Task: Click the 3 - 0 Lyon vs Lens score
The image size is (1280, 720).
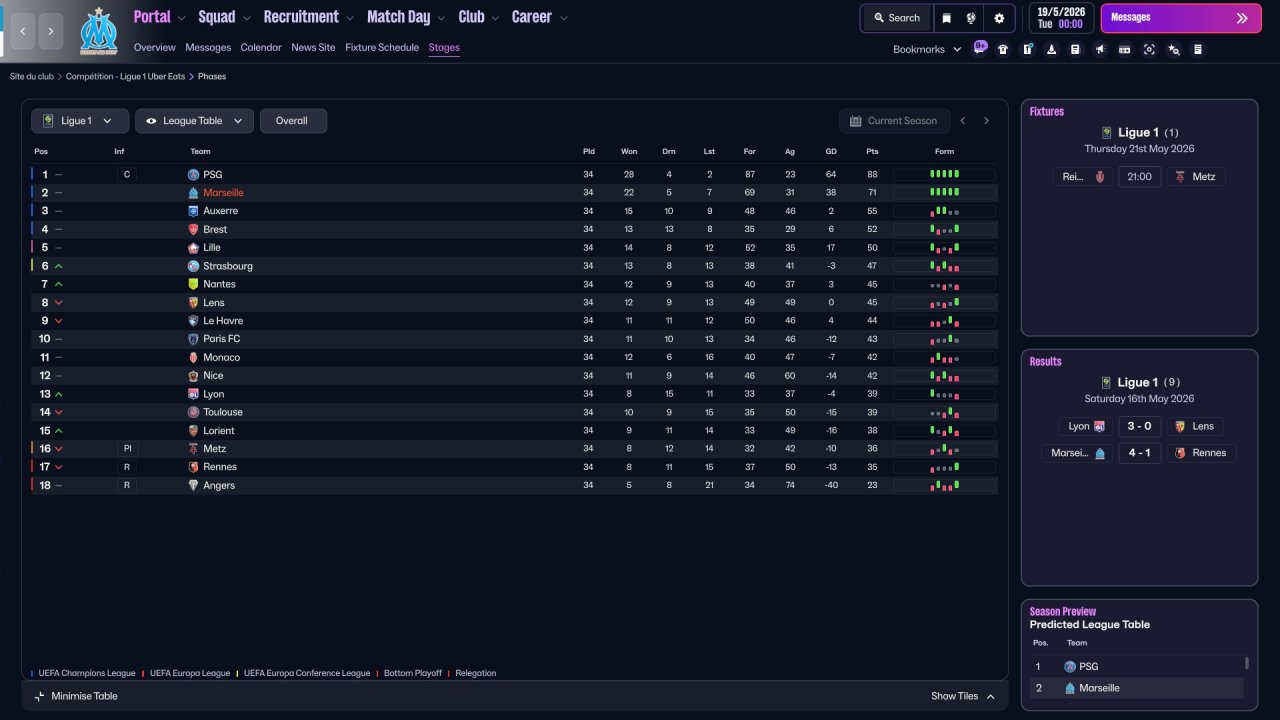Action: tap(1139, 426)
